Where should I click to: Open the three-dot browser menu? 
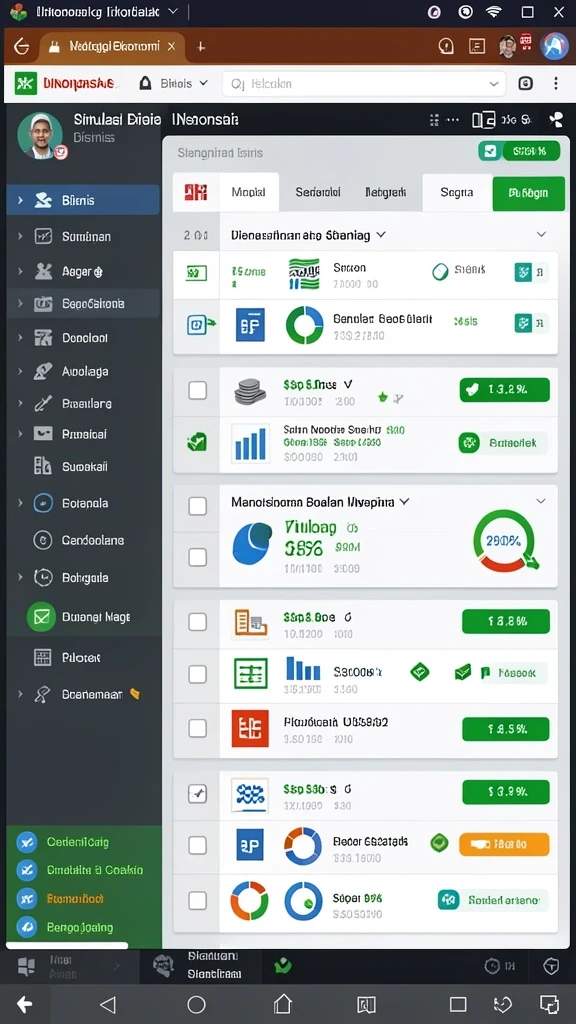tap(556, 83)
